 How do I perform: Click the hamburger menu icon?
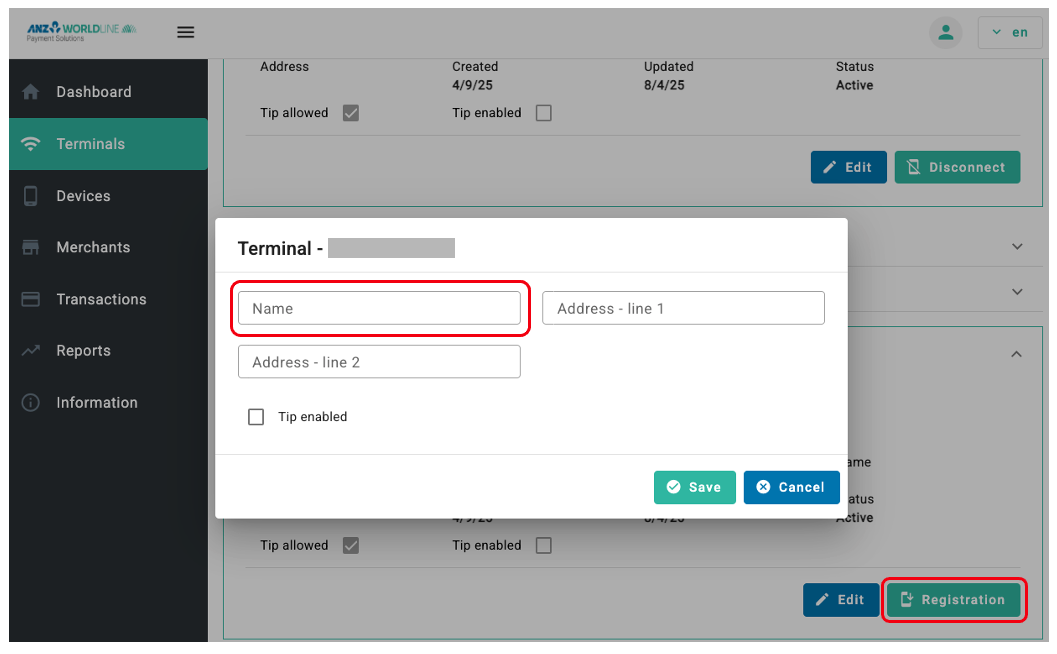185,32
